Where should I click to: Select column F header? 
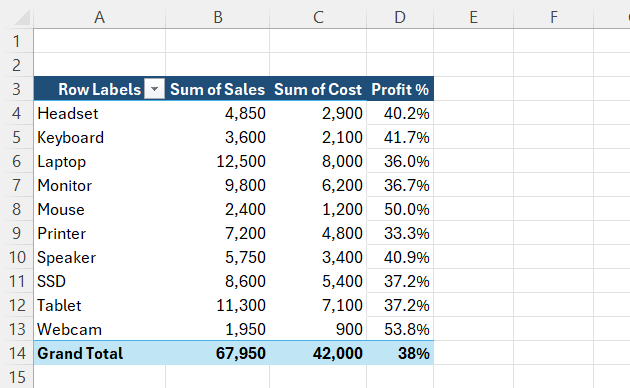(x=554, y=17)
